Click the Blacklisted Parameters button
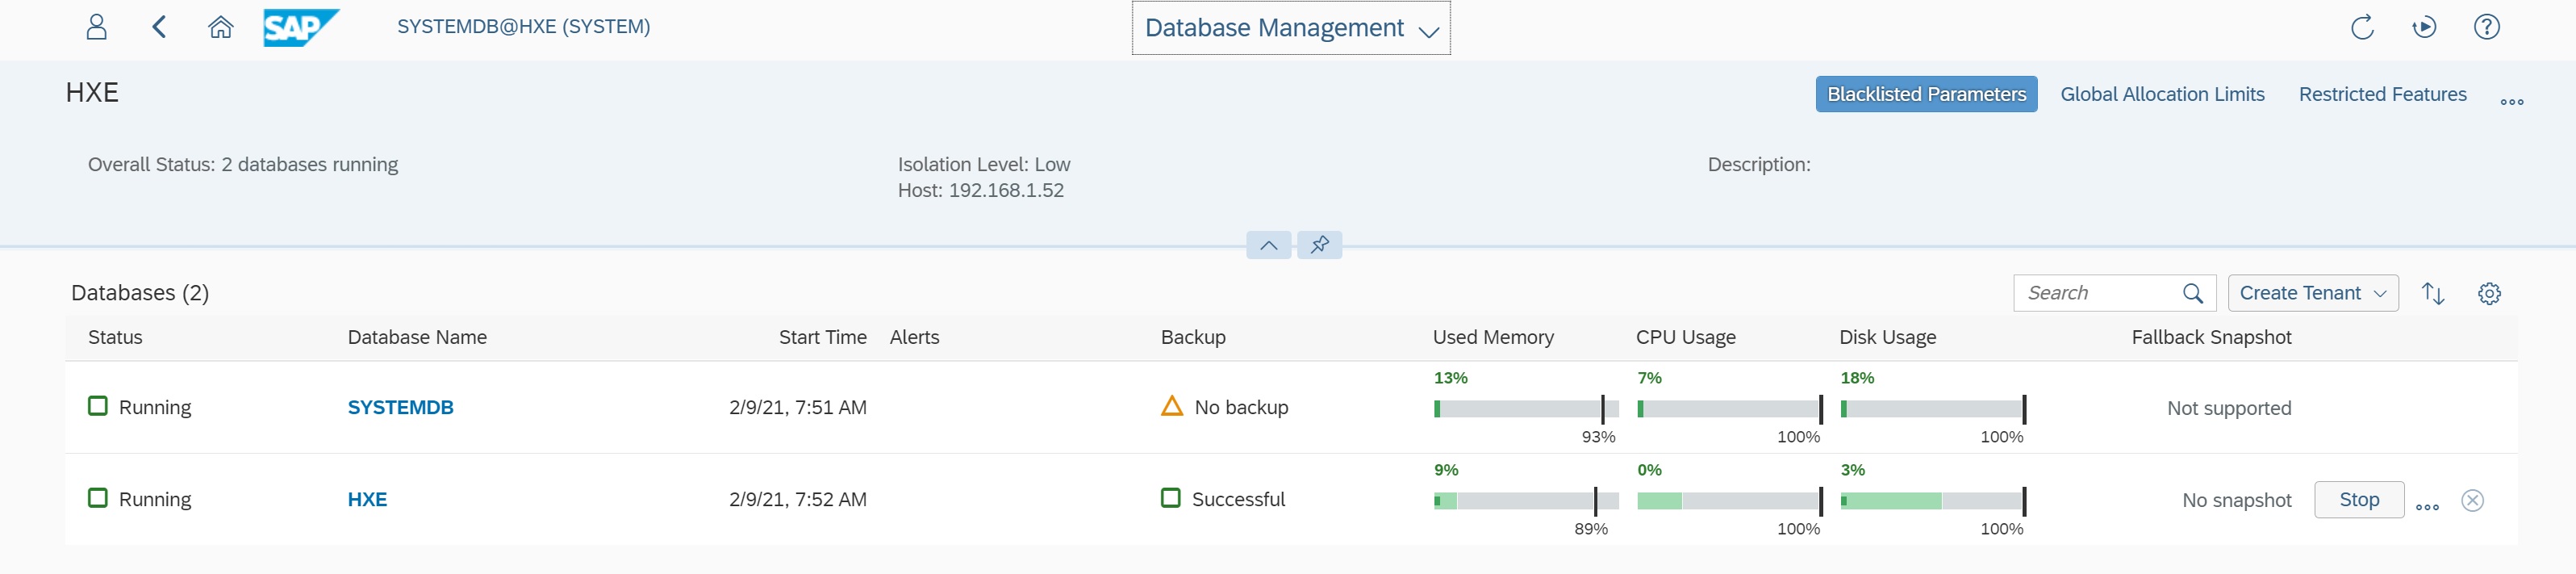Screen dimensions: 2576x574 pos(1925,94)
